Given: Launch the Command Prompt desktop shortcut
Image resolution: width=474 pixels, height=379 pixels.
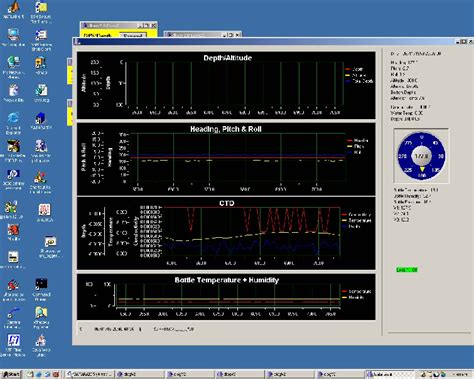Looking at the screenshot, I should pos(41,288).
